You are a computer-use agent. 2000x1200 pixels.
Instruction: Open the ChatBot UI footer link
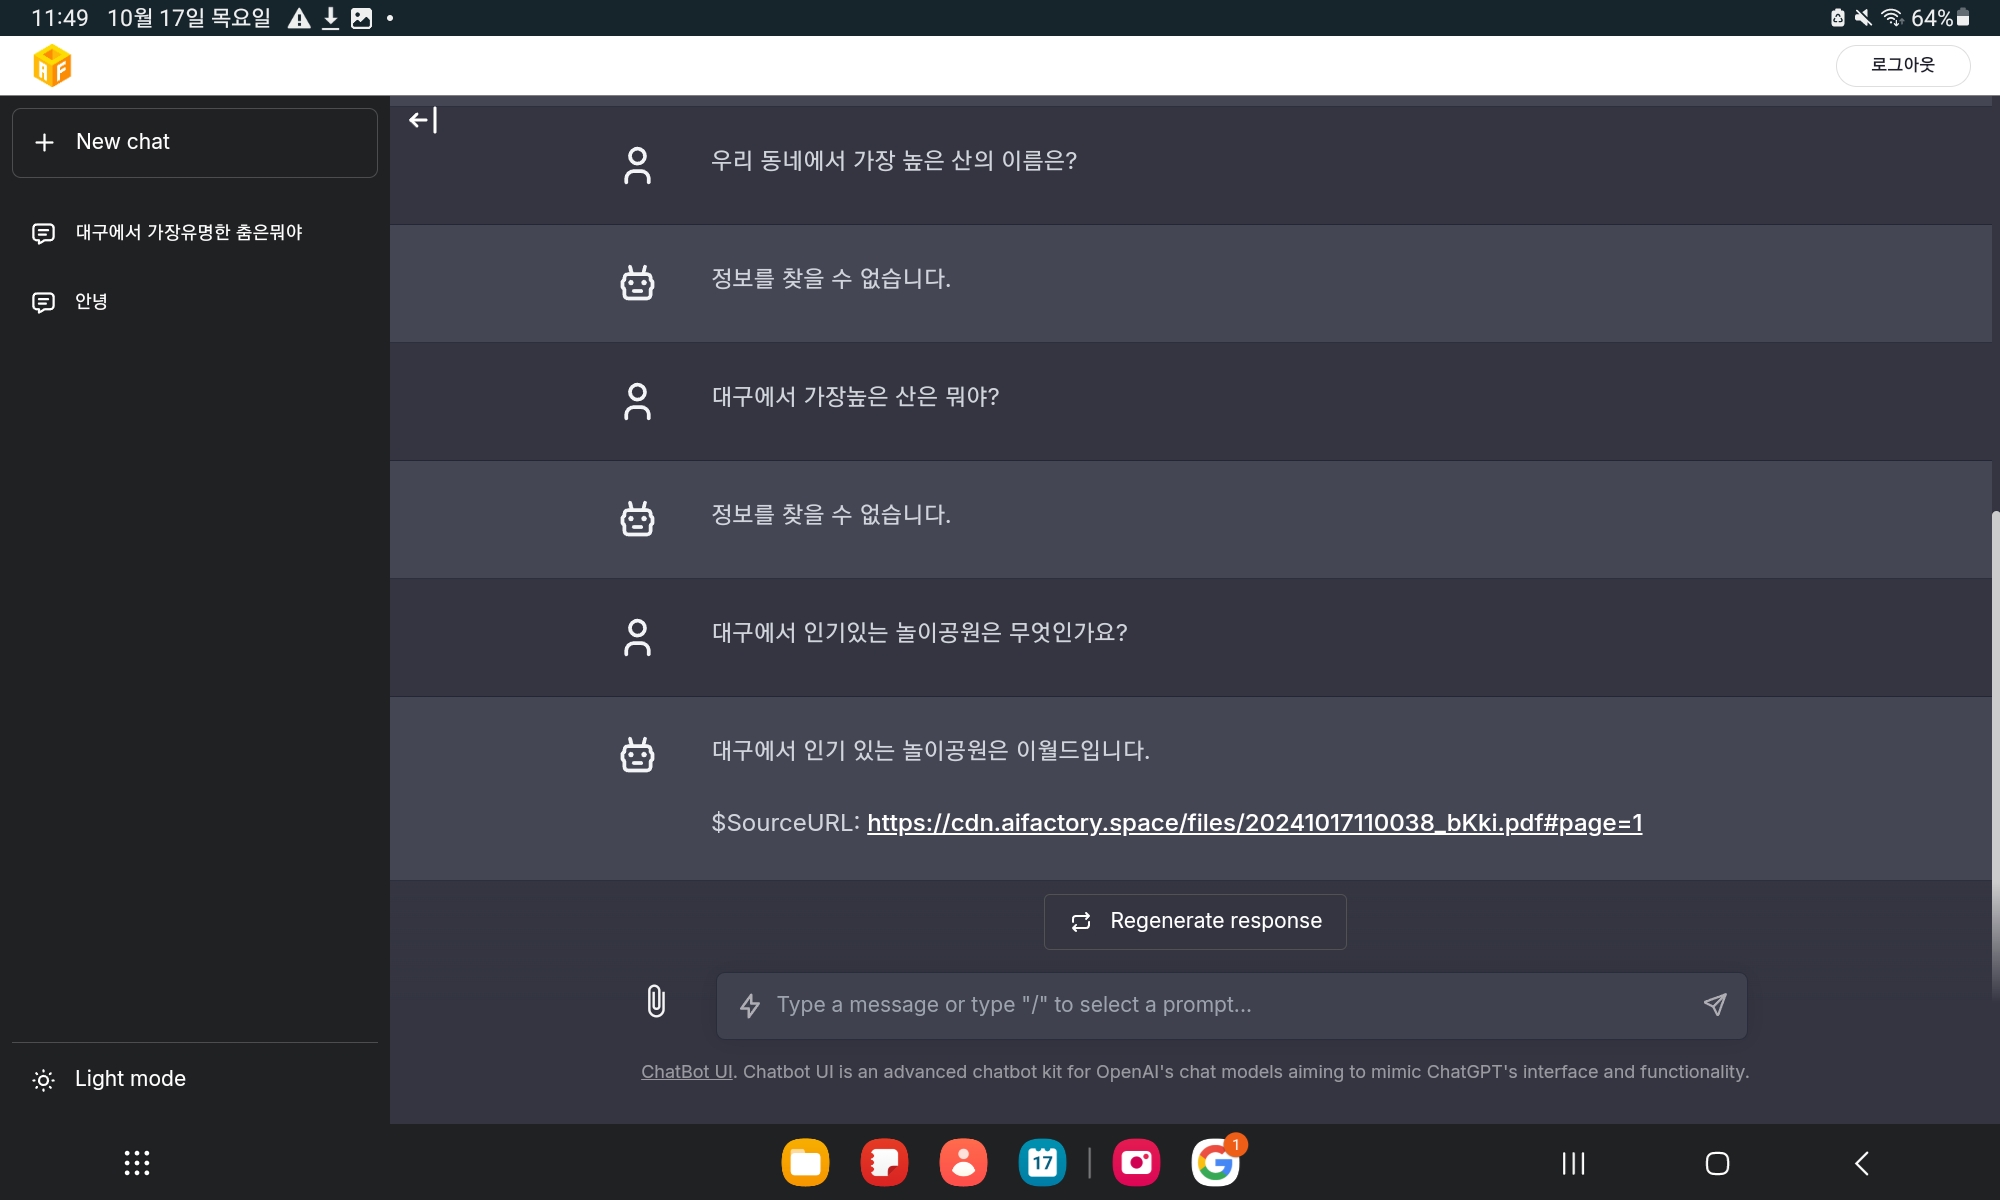pos(687,1072)
